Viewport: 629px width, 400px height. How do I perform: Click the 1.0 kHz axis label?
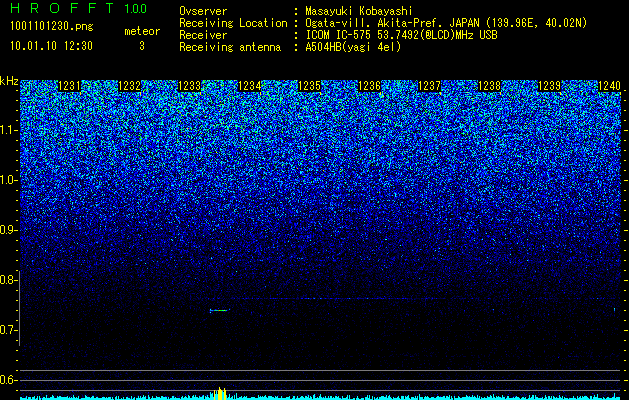(8, 181)
